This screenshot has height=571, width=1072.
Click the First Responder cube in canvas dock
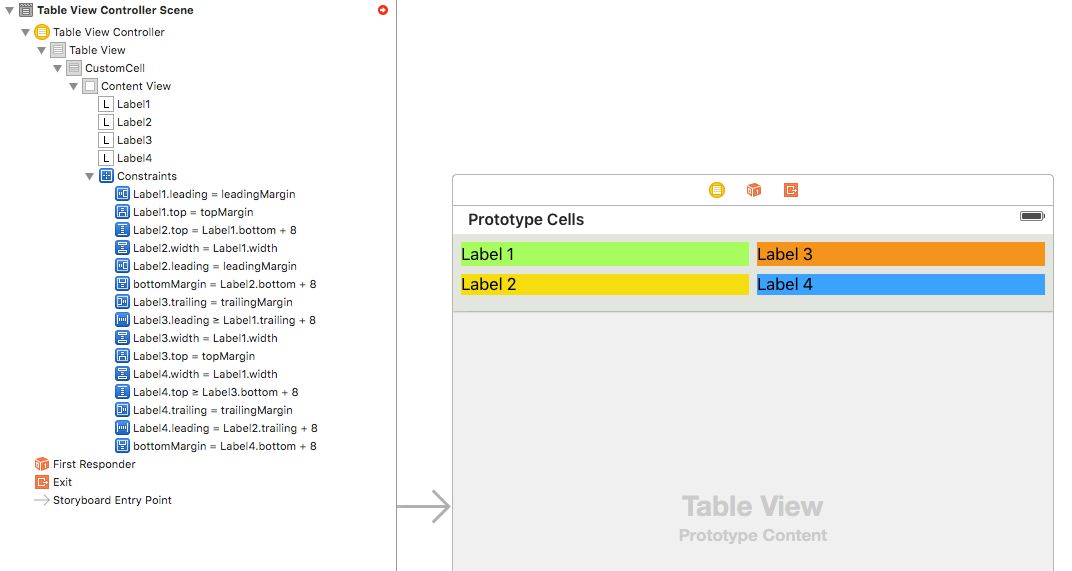coord(753,190)
